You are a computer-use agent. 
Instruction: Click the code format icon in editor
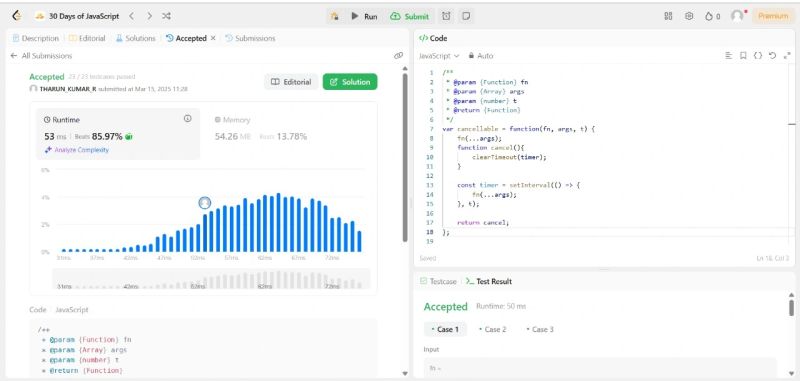click(729, 56)
